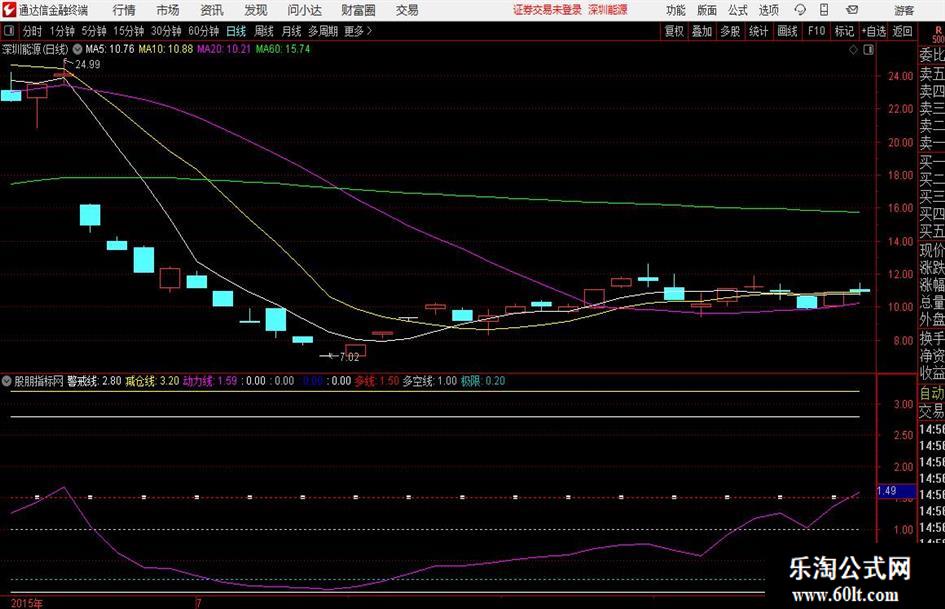Switch to the 60分钟 period
The image size is (945, 609).
(x=203, y=31)
